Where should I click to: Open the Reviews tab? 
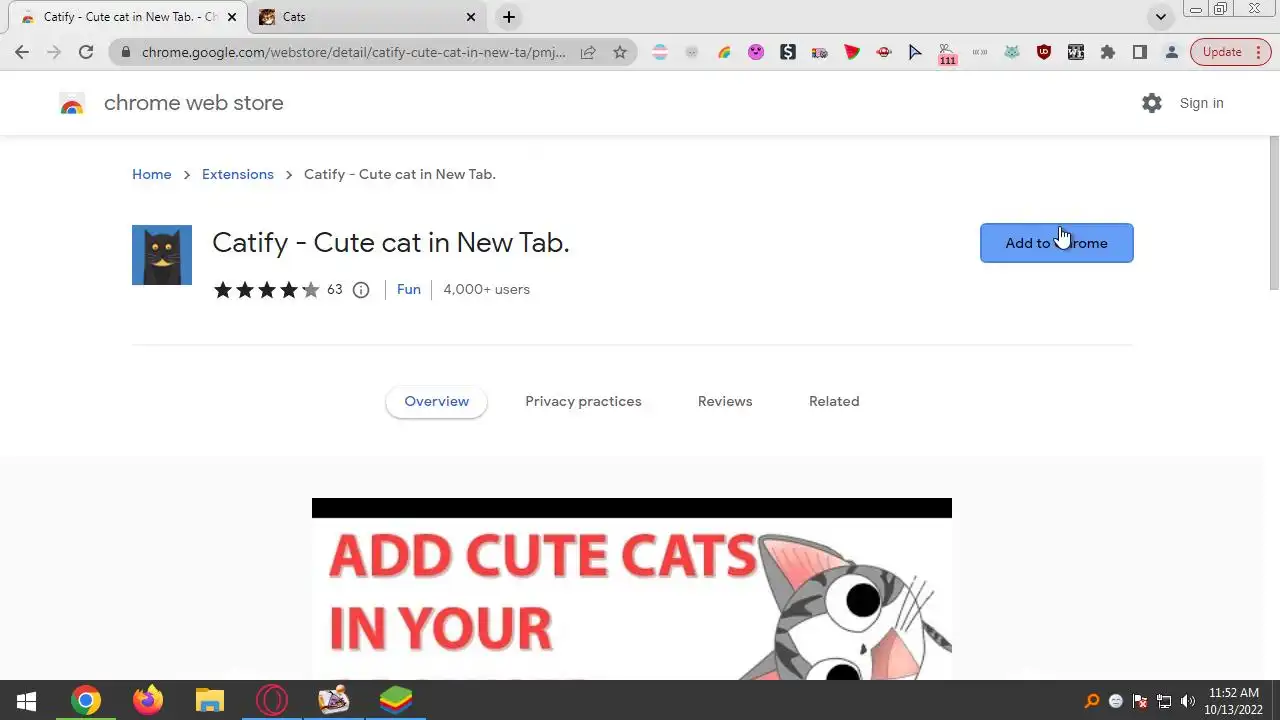(725, 402)
